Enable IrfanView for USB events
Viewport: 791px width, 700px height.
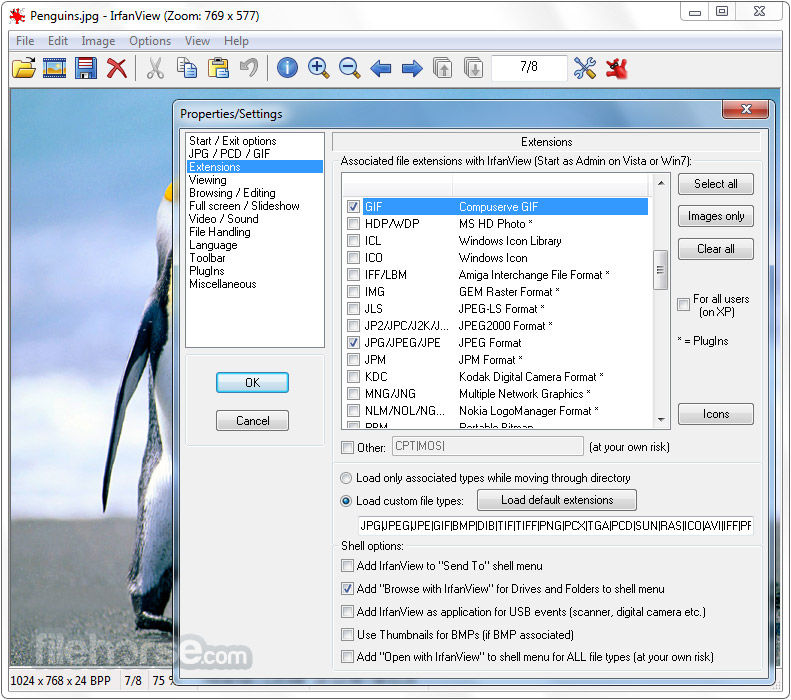coord(347,612)
